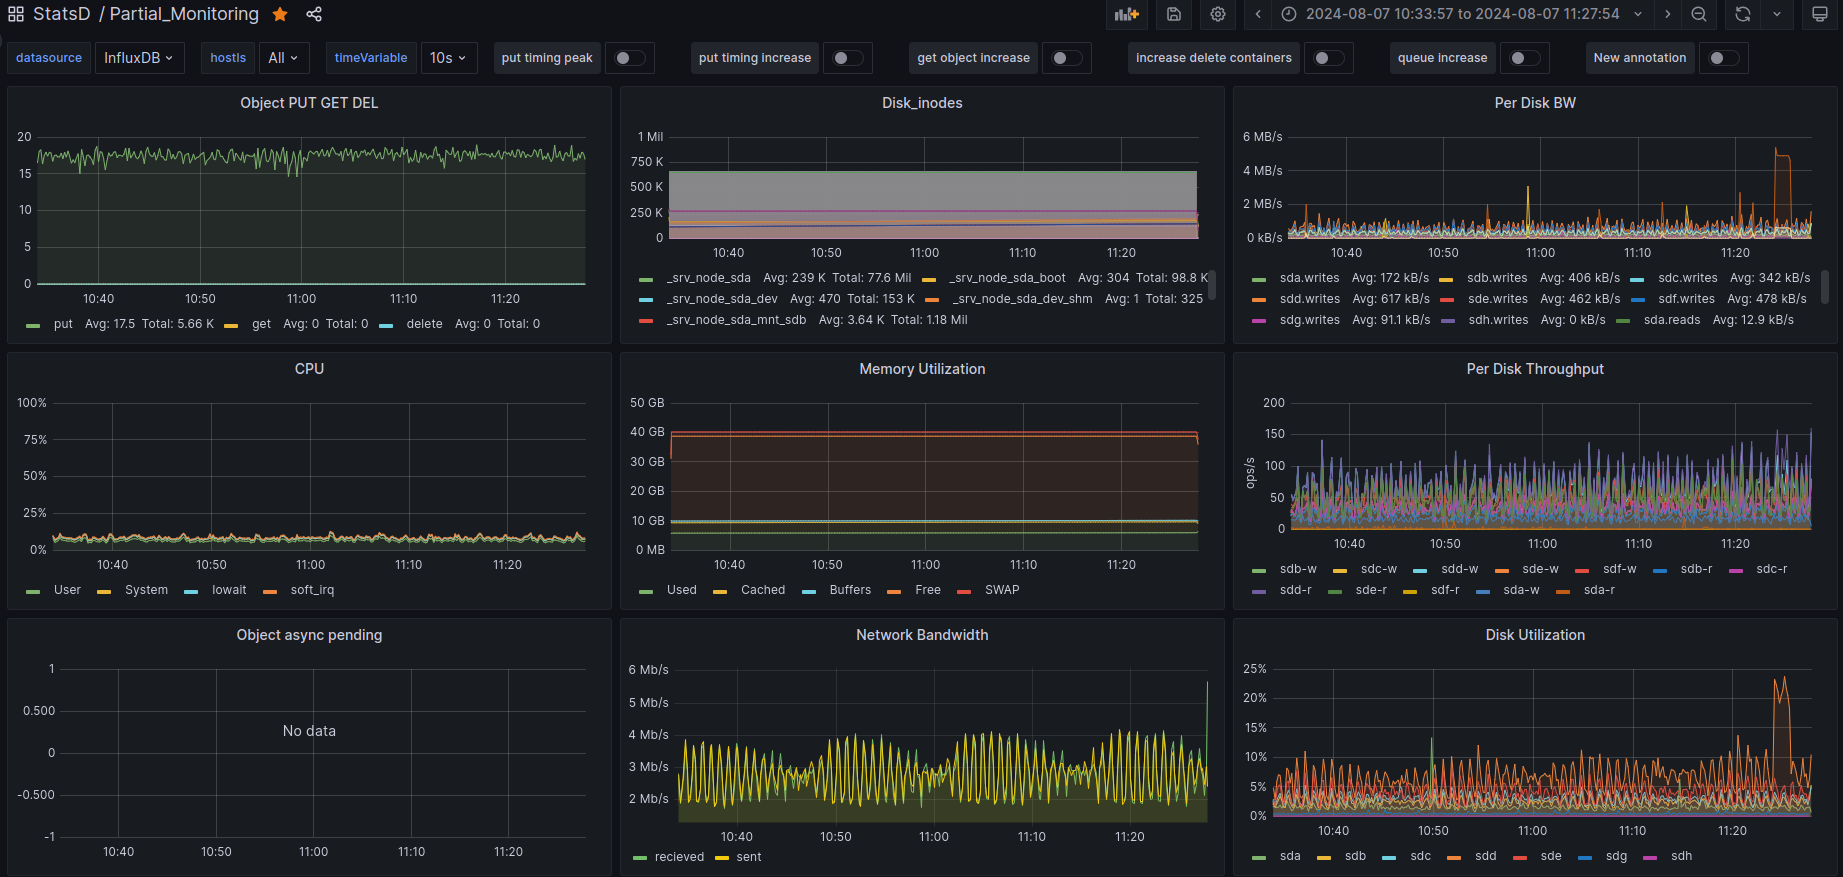
Task: Turn on queue increase annotation
Action: click(1524, 58)
